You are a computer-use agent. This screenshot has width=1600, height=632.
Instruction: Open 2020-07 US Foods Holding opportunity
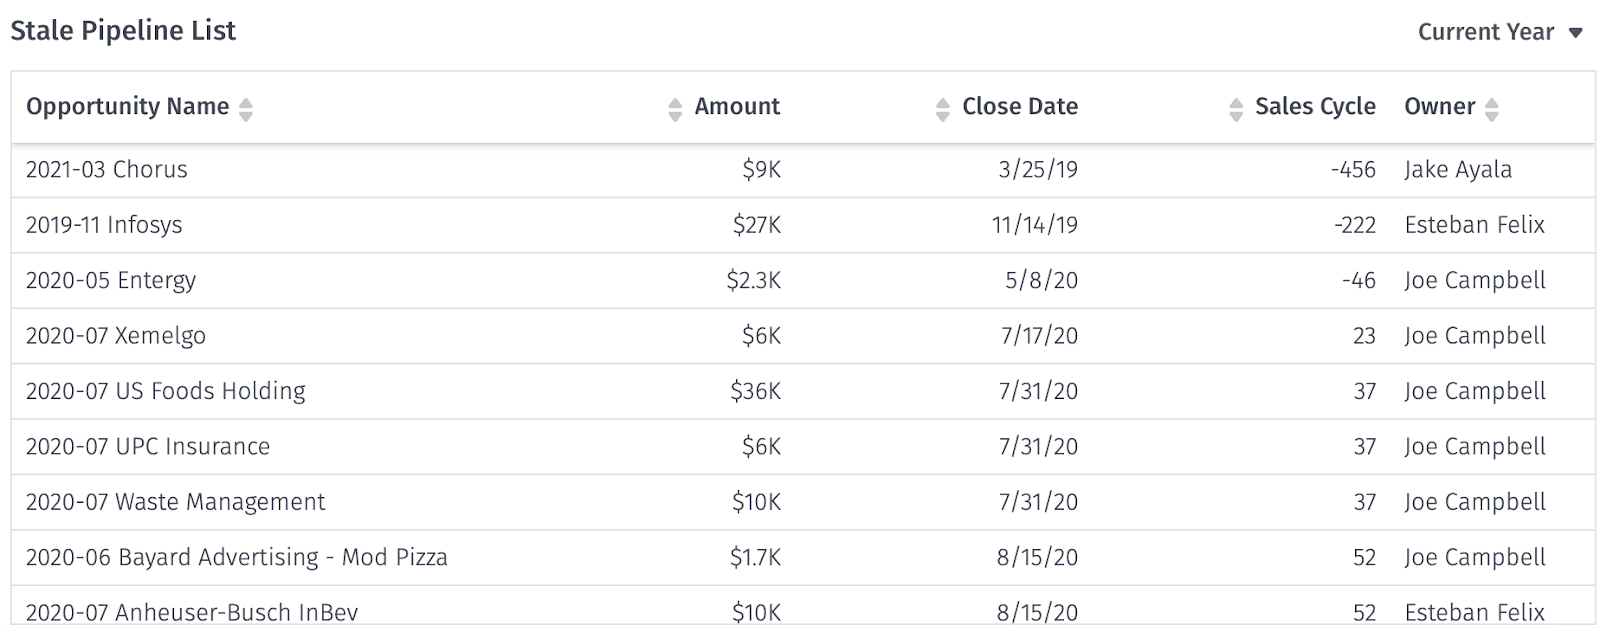166,391
